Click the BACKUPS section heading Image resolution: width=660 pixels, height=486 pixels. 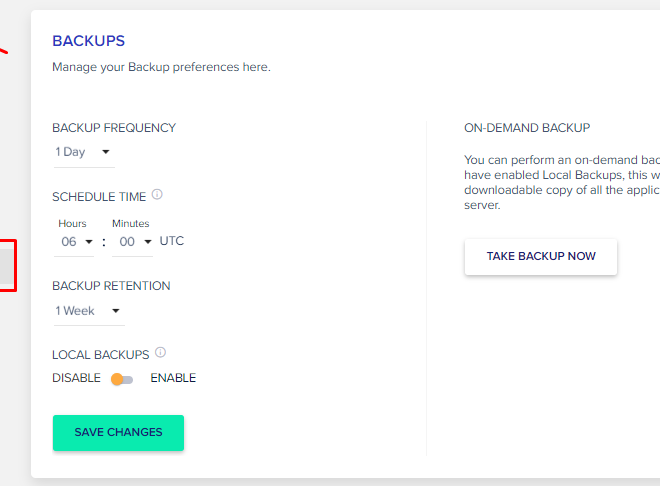[x=88, y=41]
